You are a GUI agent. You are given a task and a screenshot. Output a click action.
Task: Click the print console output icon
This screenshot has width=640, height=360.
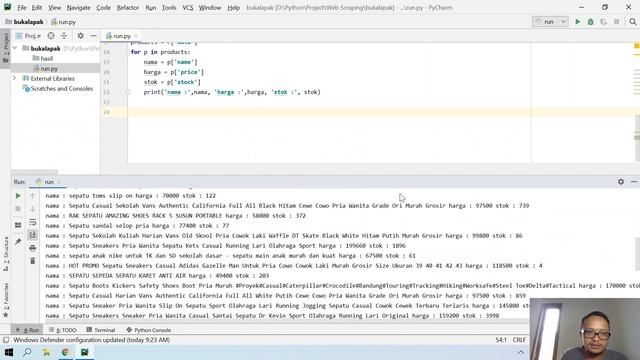tap(33, 248)
